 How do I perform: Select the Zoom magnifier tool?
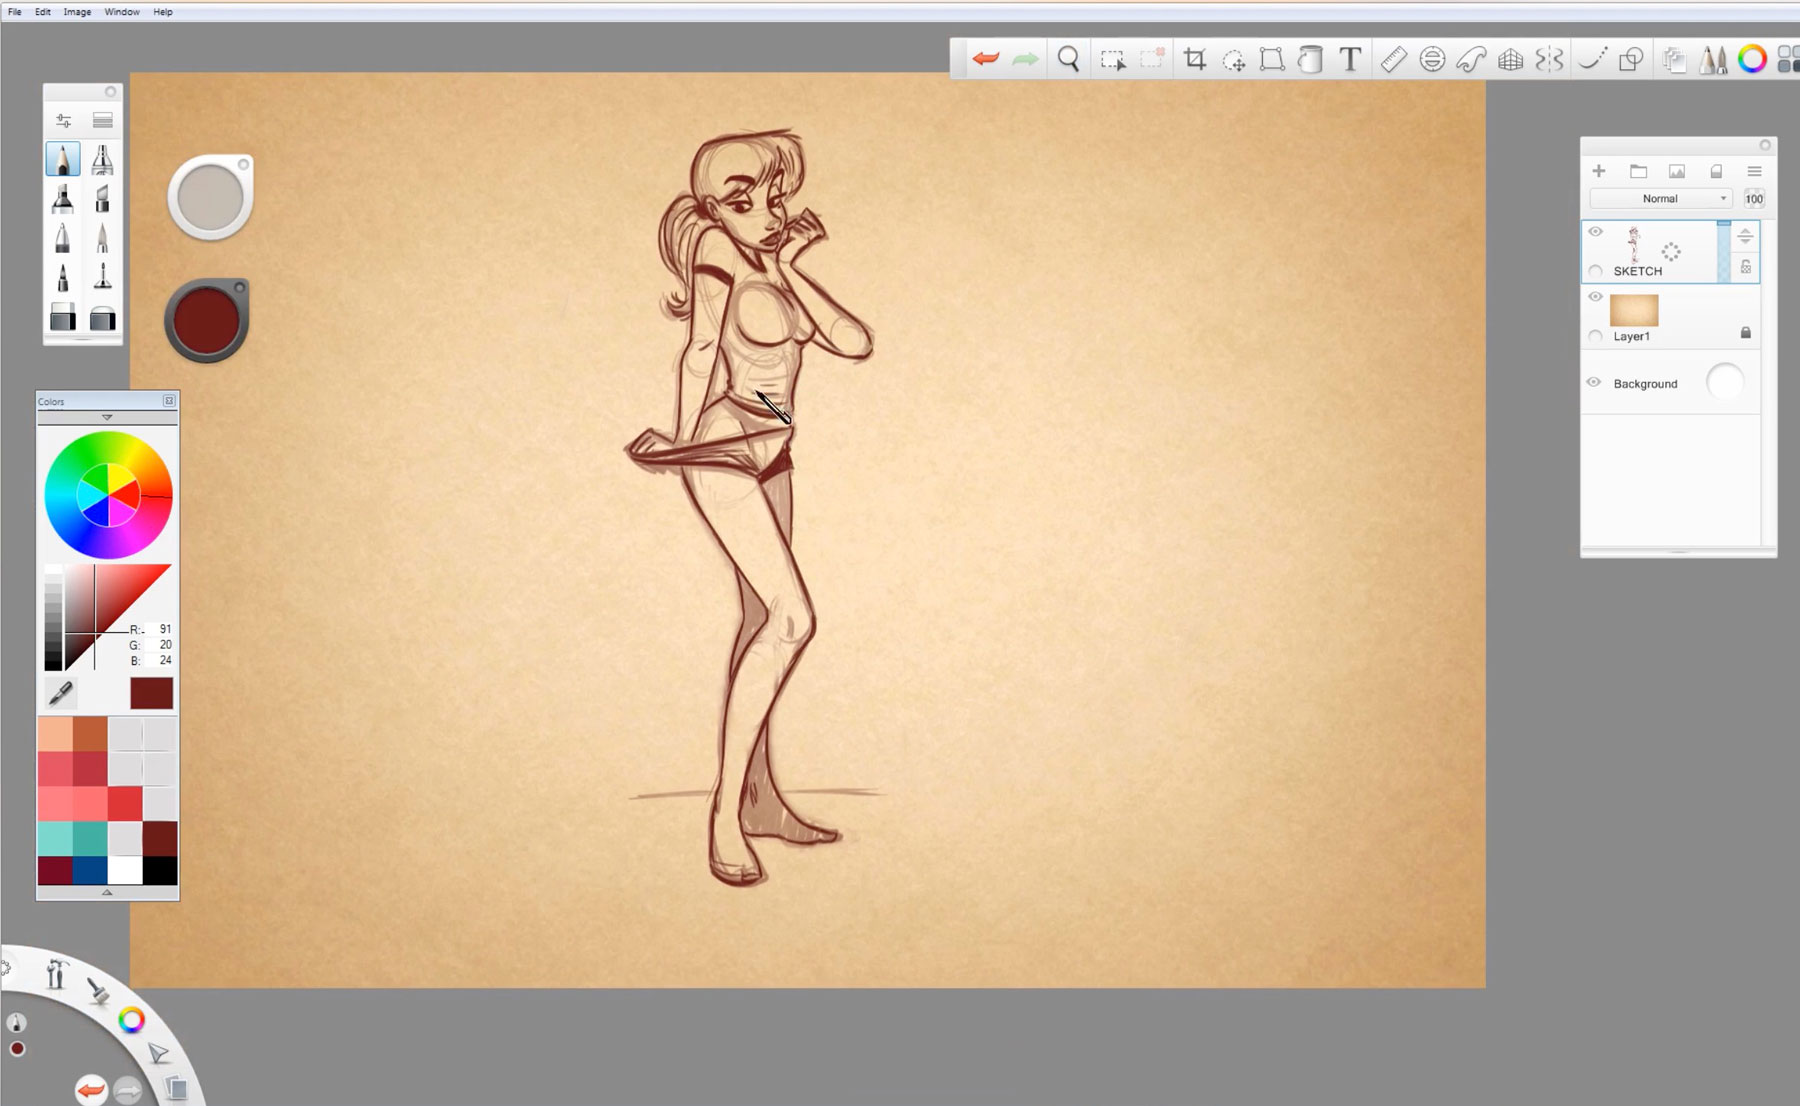click(1068, 59)
